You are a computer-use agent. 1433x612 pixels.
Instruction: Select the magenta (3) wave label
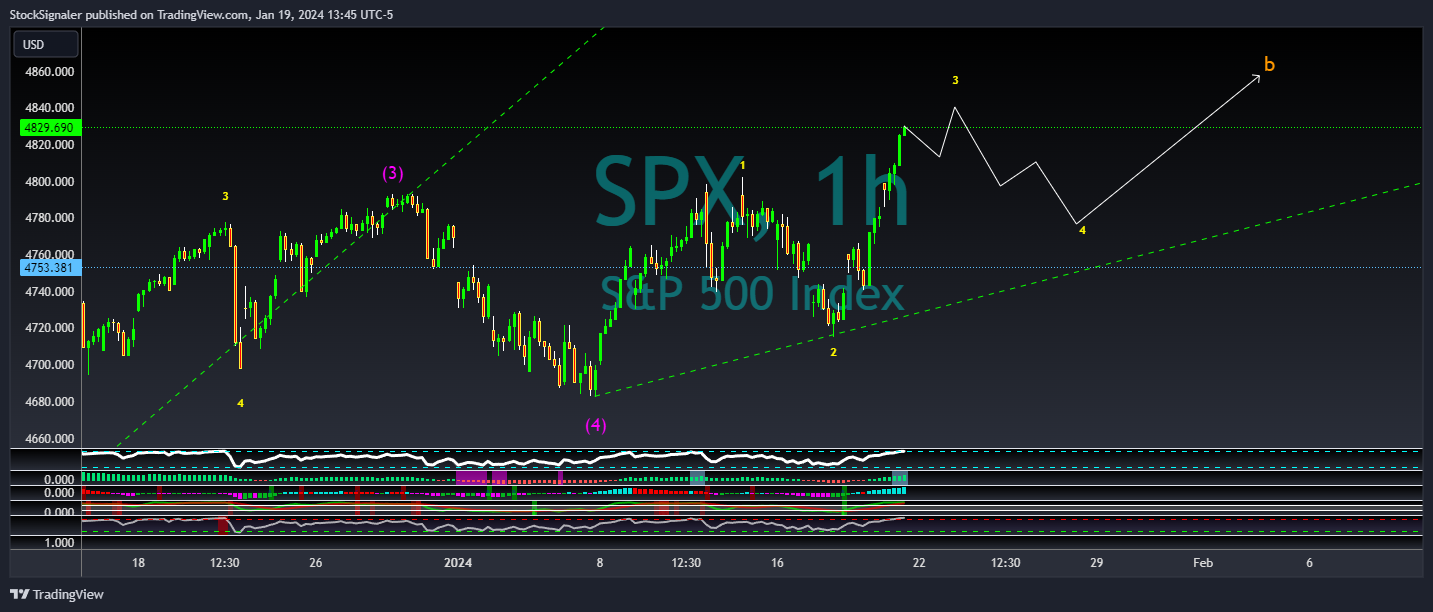coord(392,173)
